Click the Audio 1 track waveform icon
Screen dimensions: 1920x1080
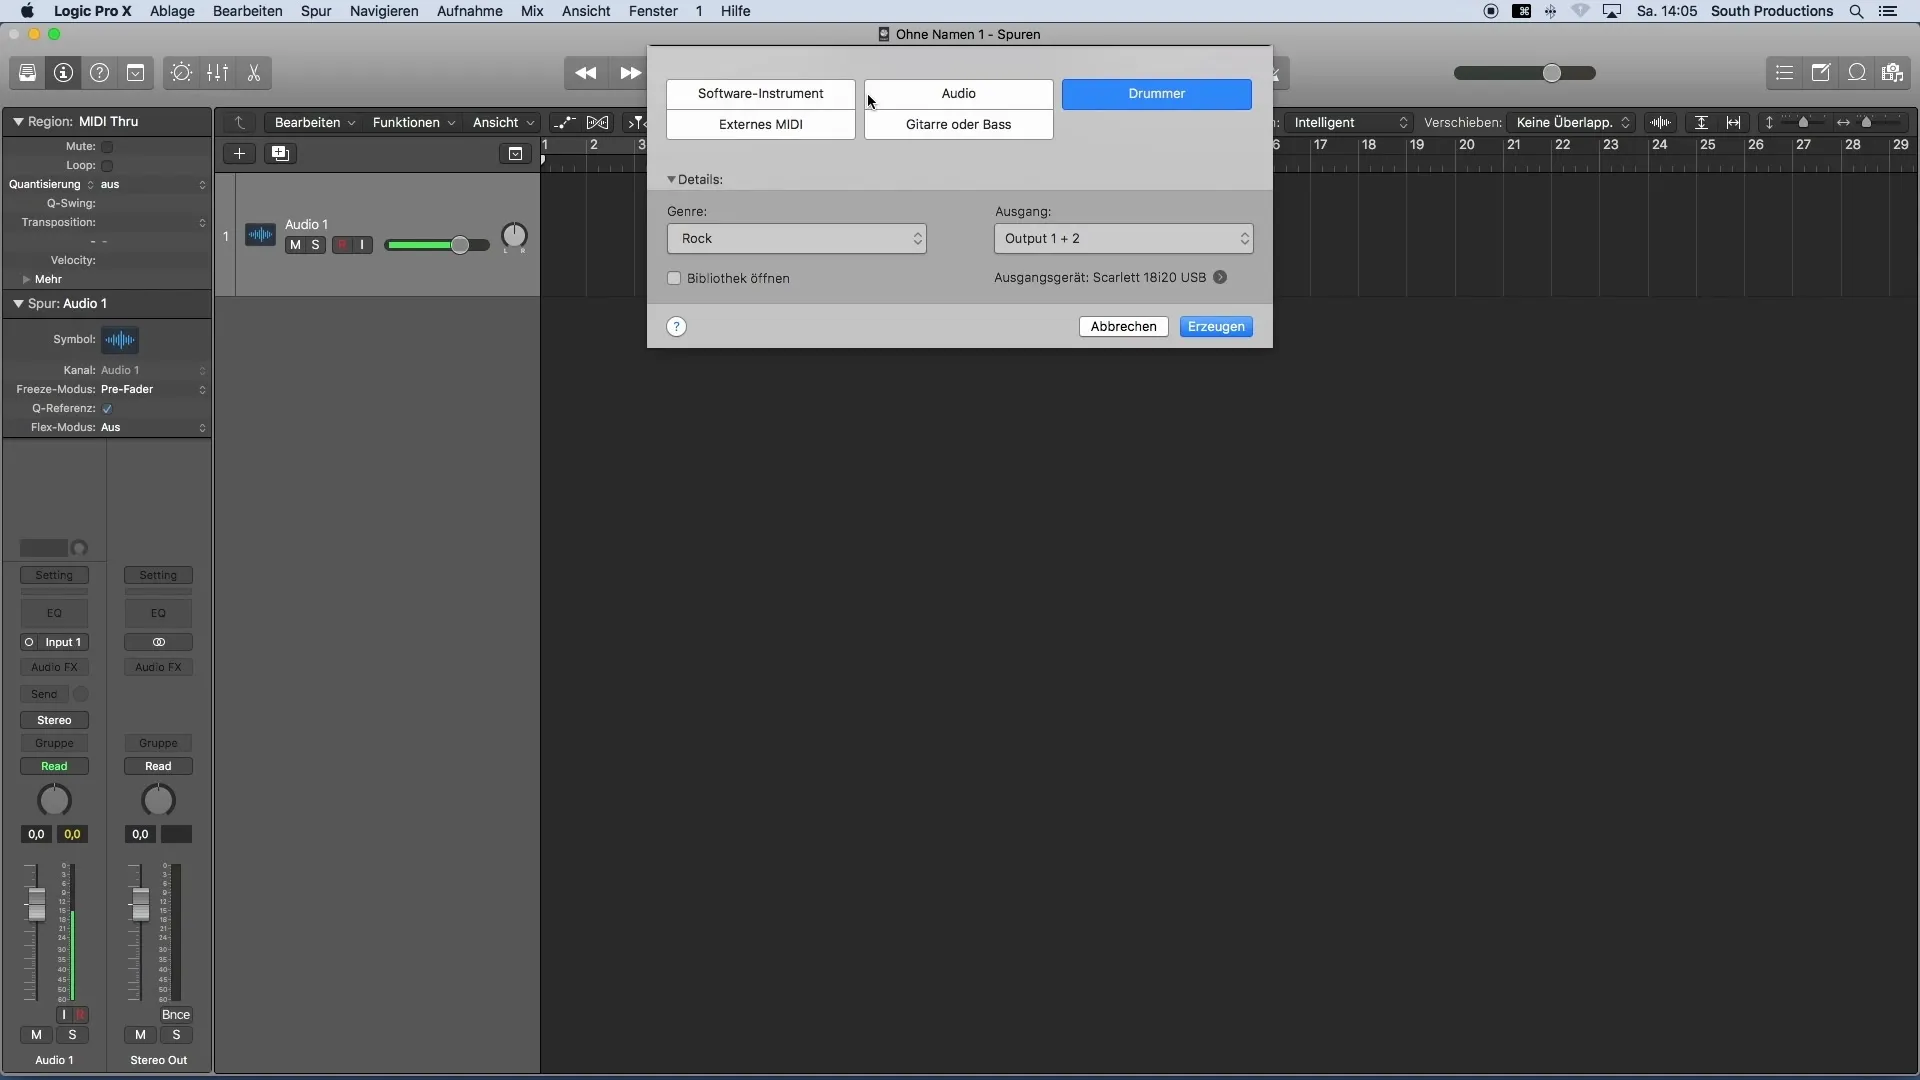tap(260, 235)
